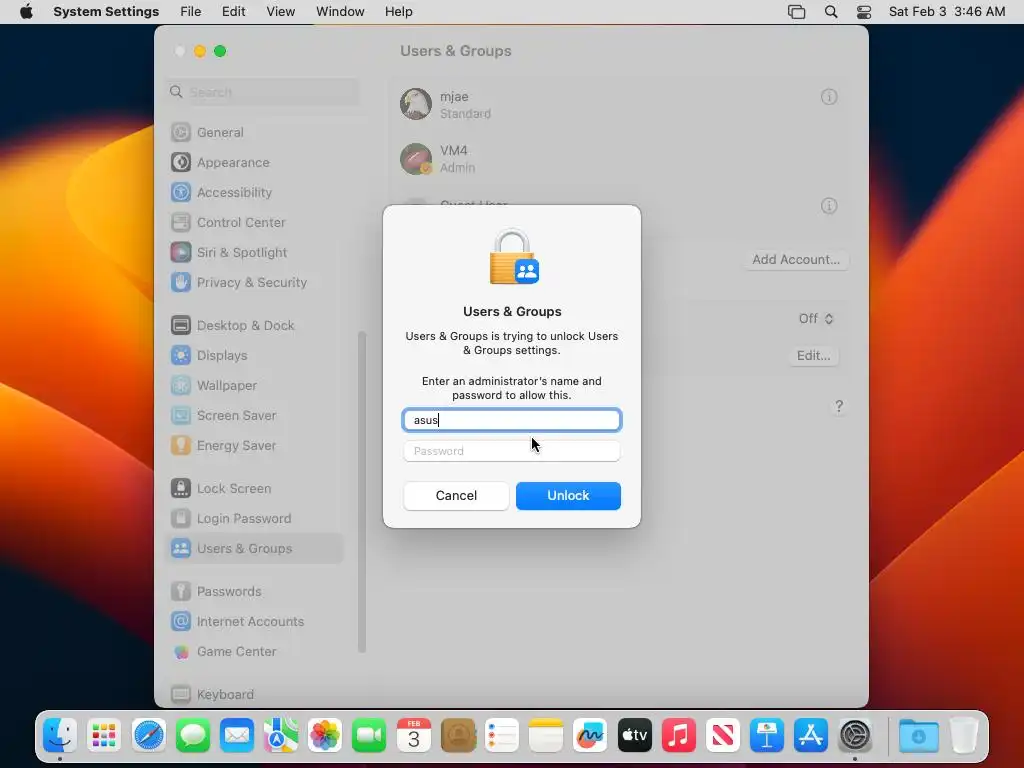
Task: Open Siri & Spotlight settings
Action: 255,253
